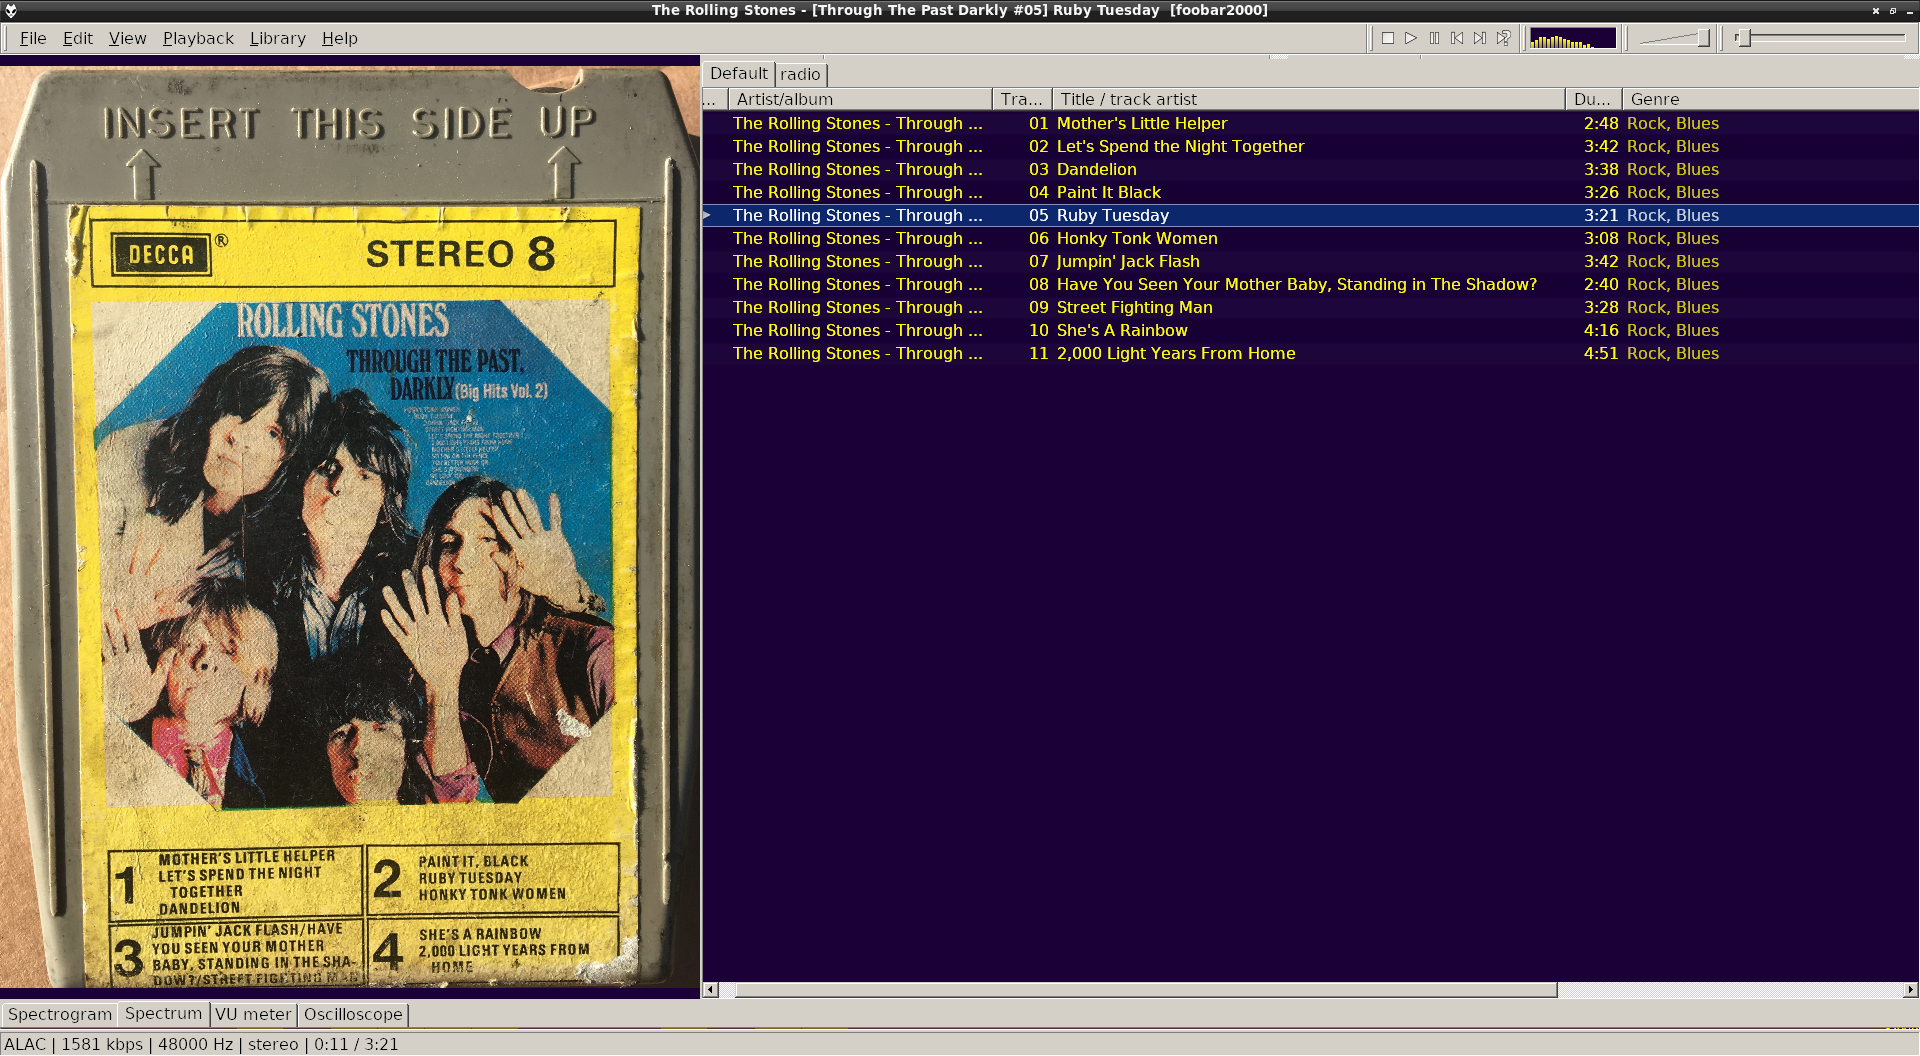This screenshot has height=1056, width=1920.
Task: Click the Tra... track number column header
Action: [x=1022, y=99]
